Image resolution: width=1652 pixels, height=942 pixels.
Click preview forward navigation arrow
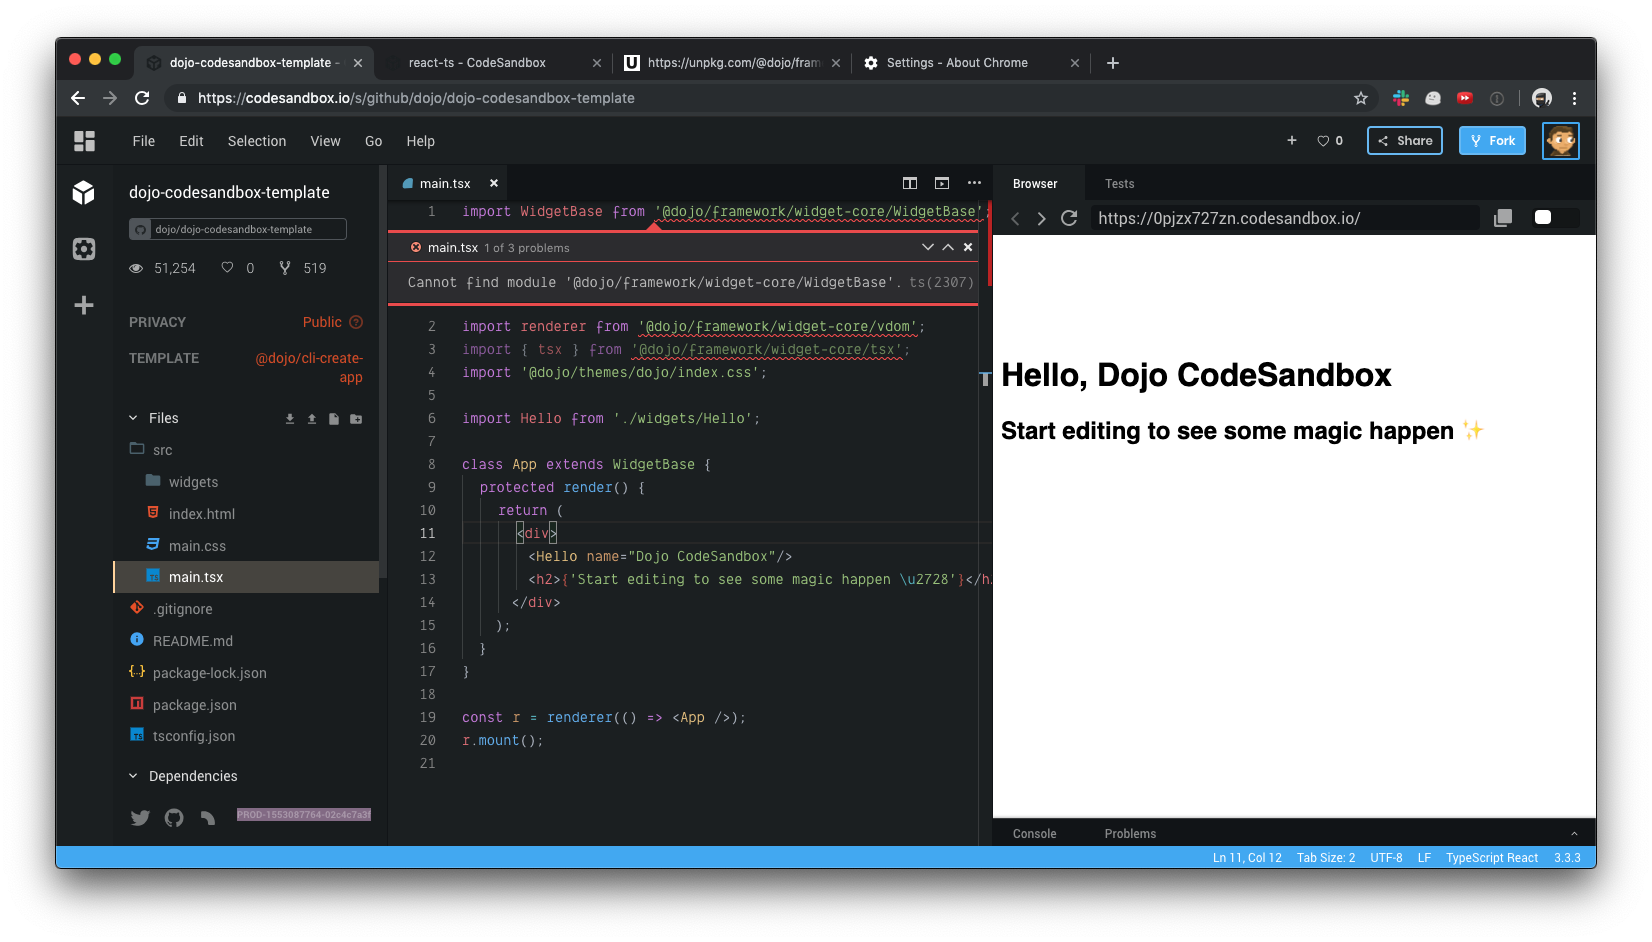pyautogui.click(x=1041, y=218)
